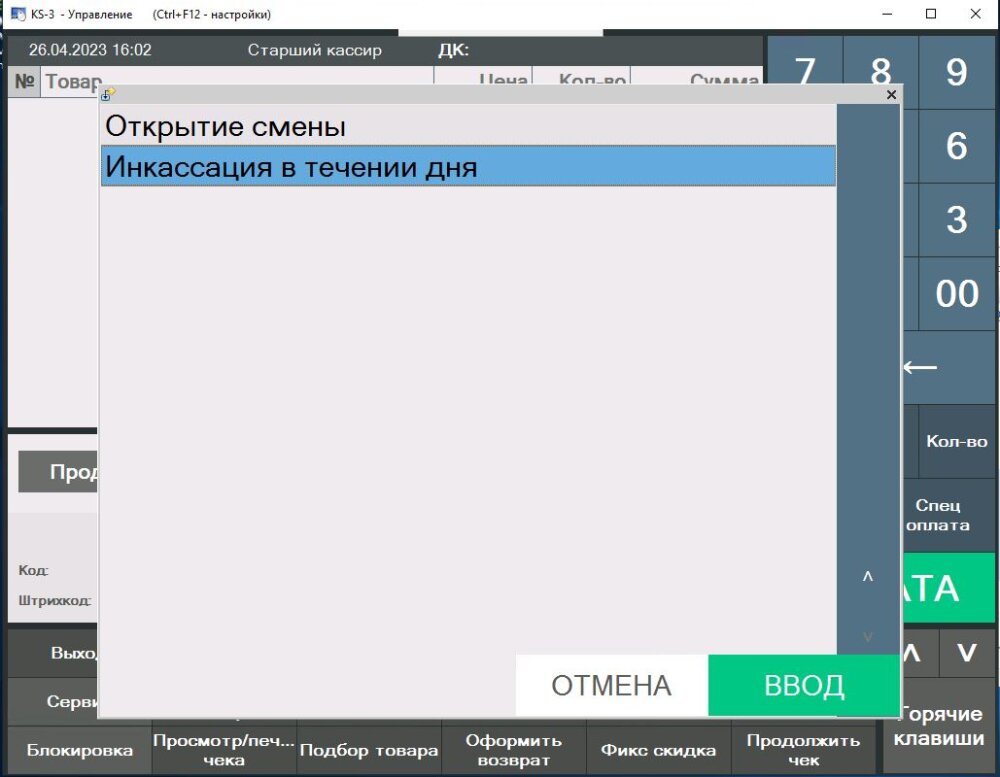Minimize the KS-3 window

pos(886,13)
